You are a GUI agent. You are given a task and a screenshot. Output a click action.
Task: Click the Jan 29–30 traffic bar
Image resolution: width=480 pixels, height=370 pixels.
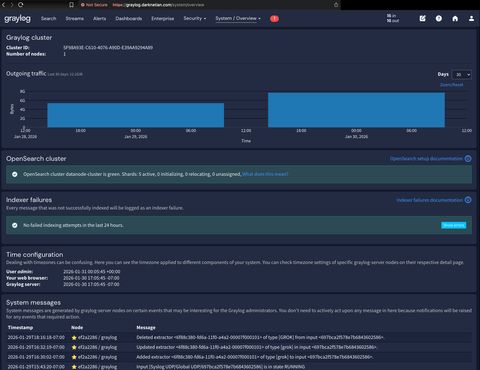pos(356,110)
